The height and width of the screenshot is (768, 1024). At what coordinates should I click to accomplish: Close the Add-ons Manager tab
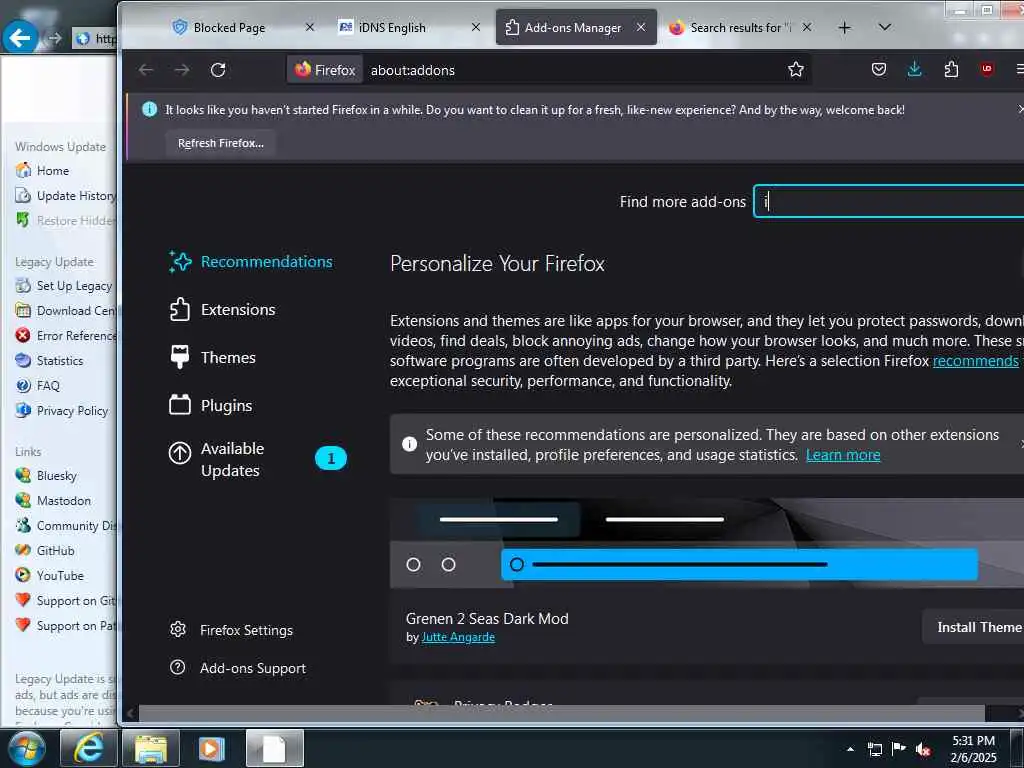point(641,27)
